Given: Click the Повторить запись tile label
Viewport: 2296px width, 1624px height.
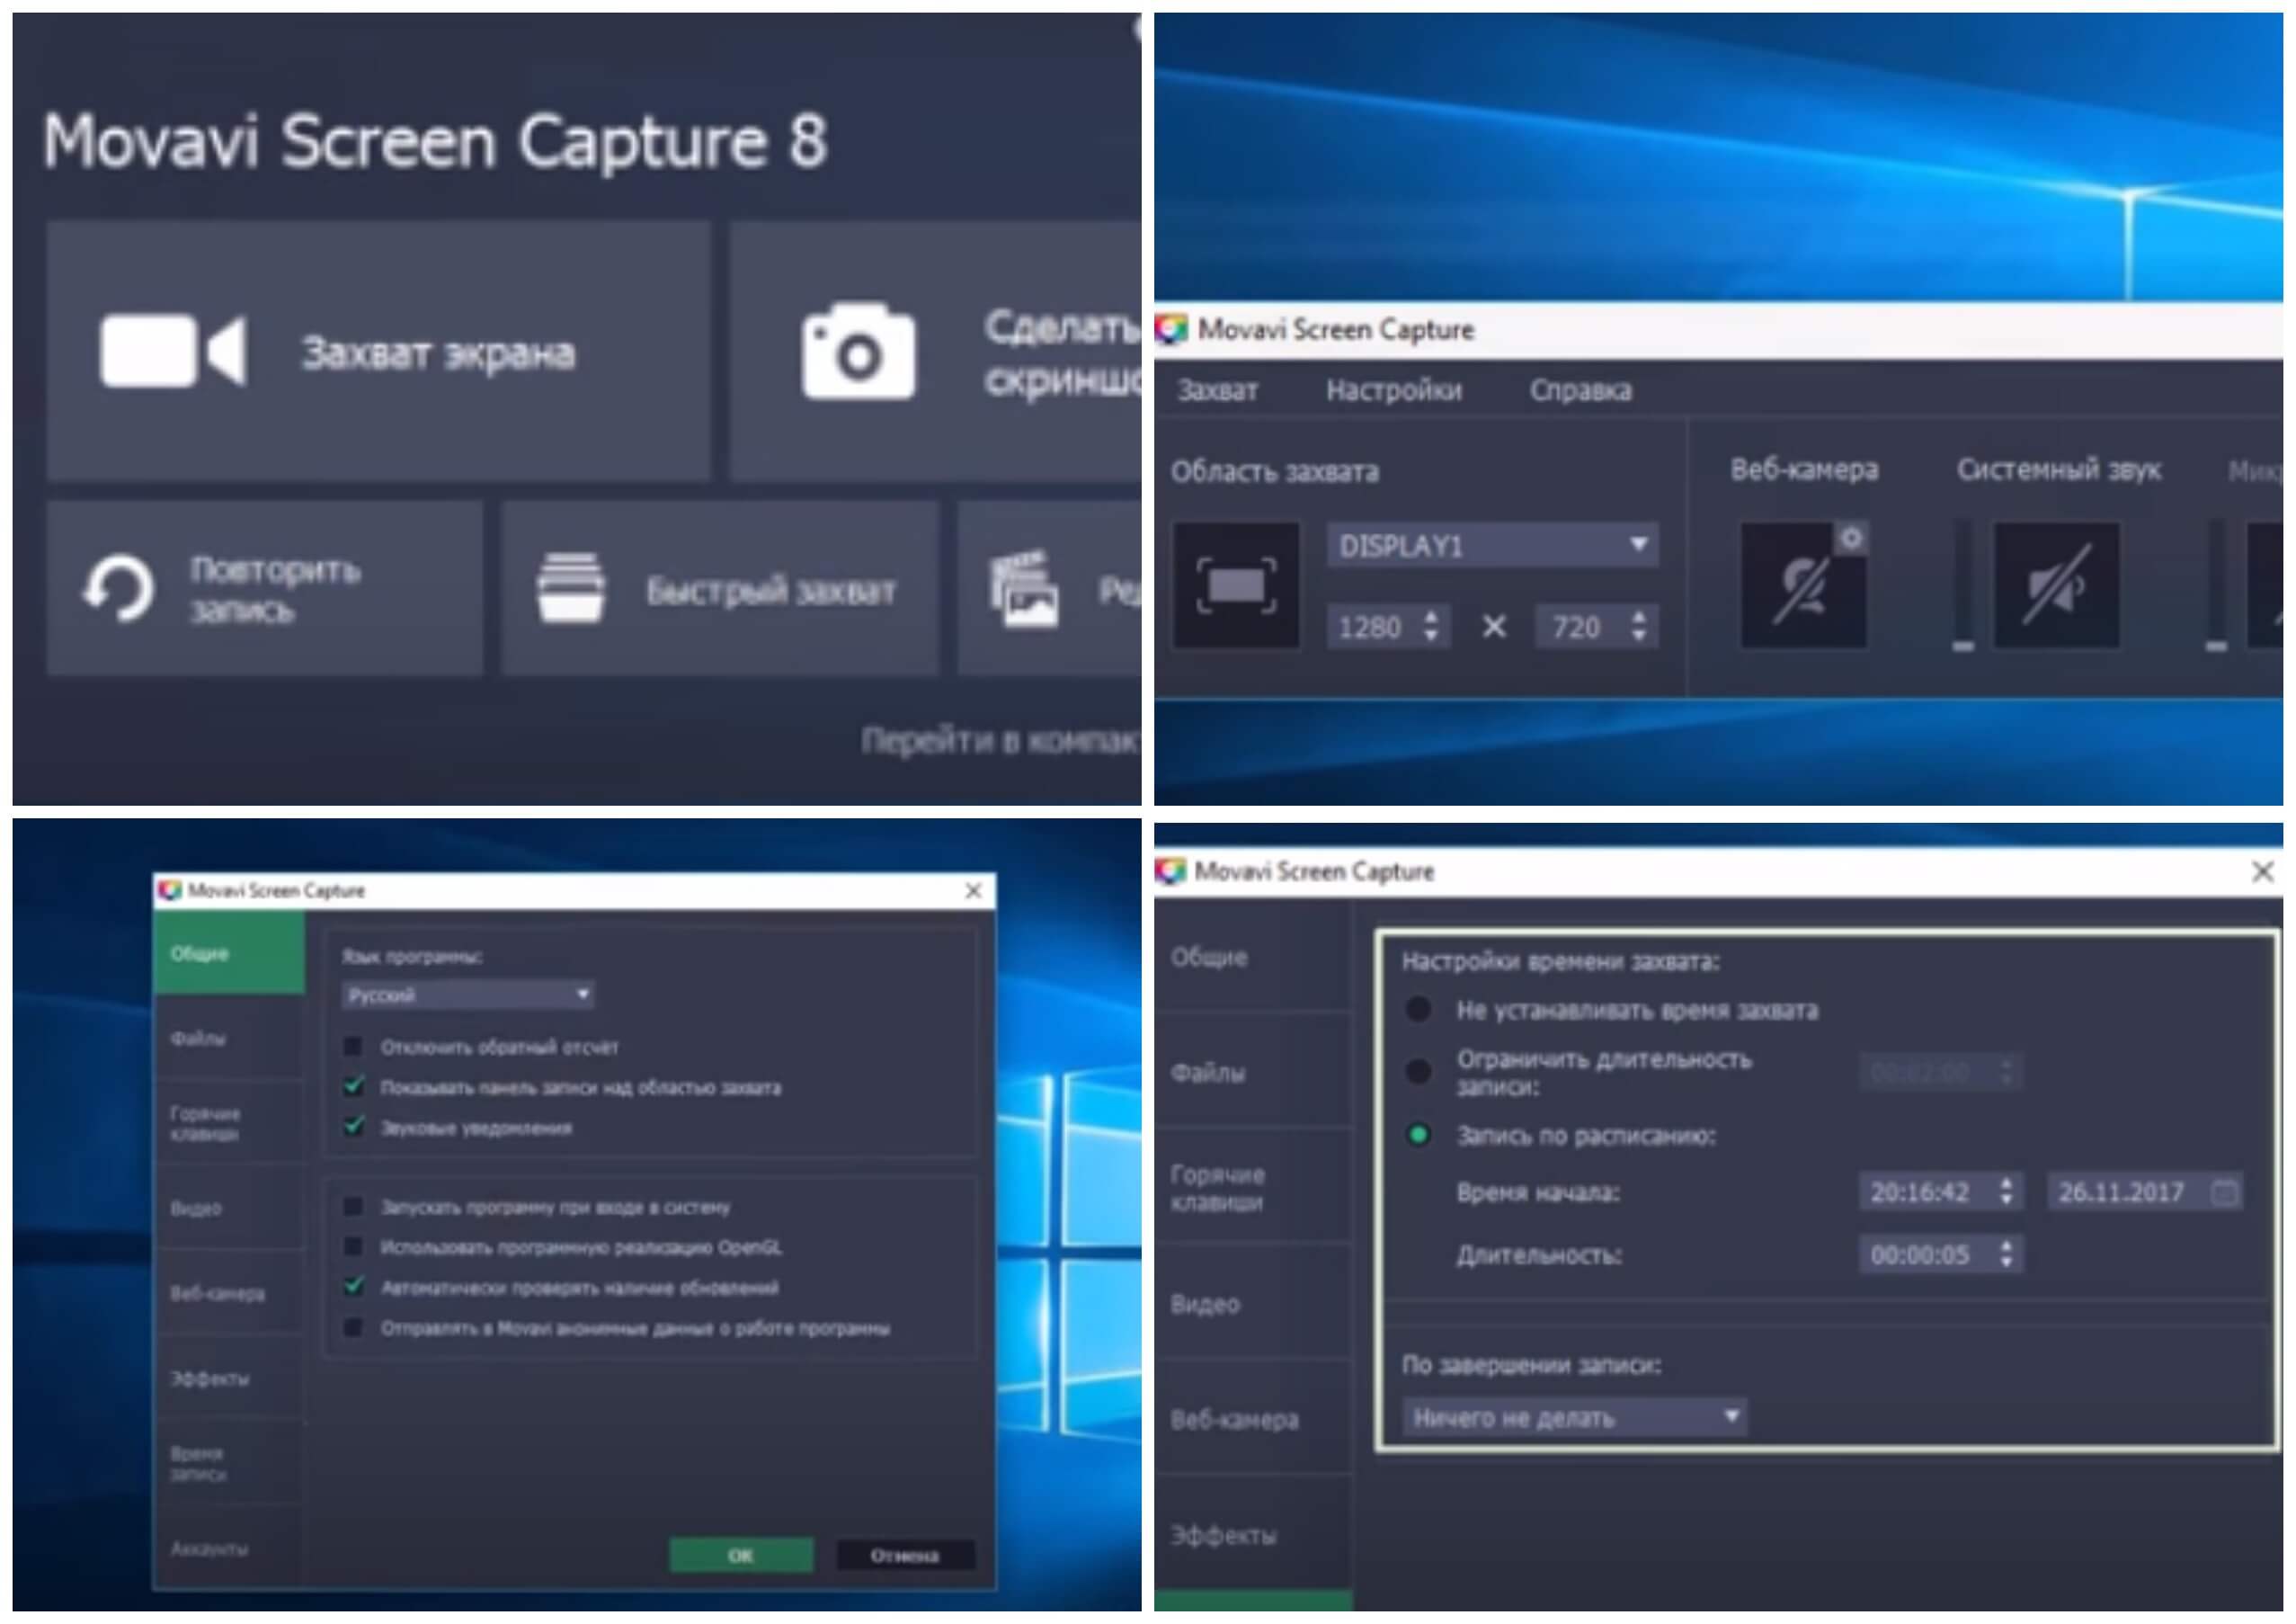Looking at the screenshot, I should [x=275, y=589].
